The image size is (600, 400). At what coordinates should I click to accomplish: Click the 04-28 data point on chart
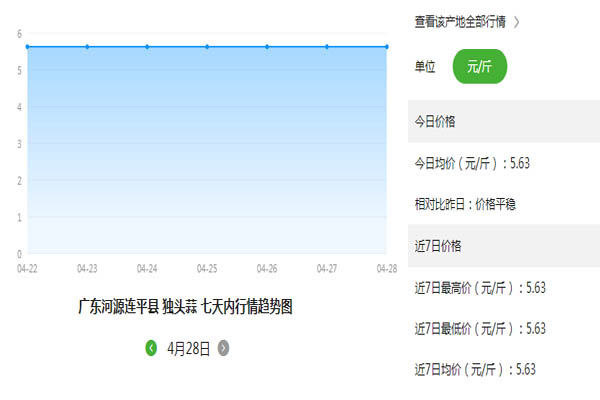[x=386, y=46]
